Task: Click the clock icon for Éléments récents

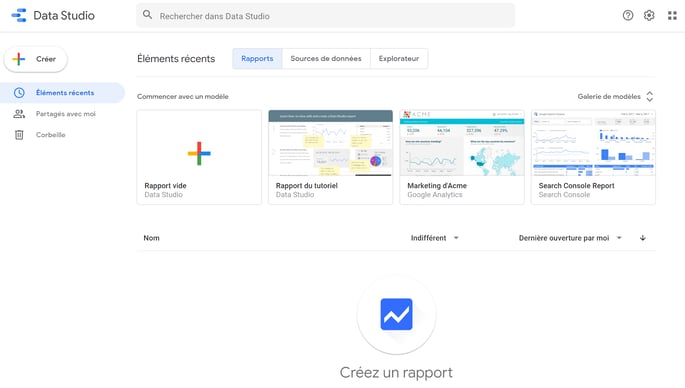Action: coord(19,93)
